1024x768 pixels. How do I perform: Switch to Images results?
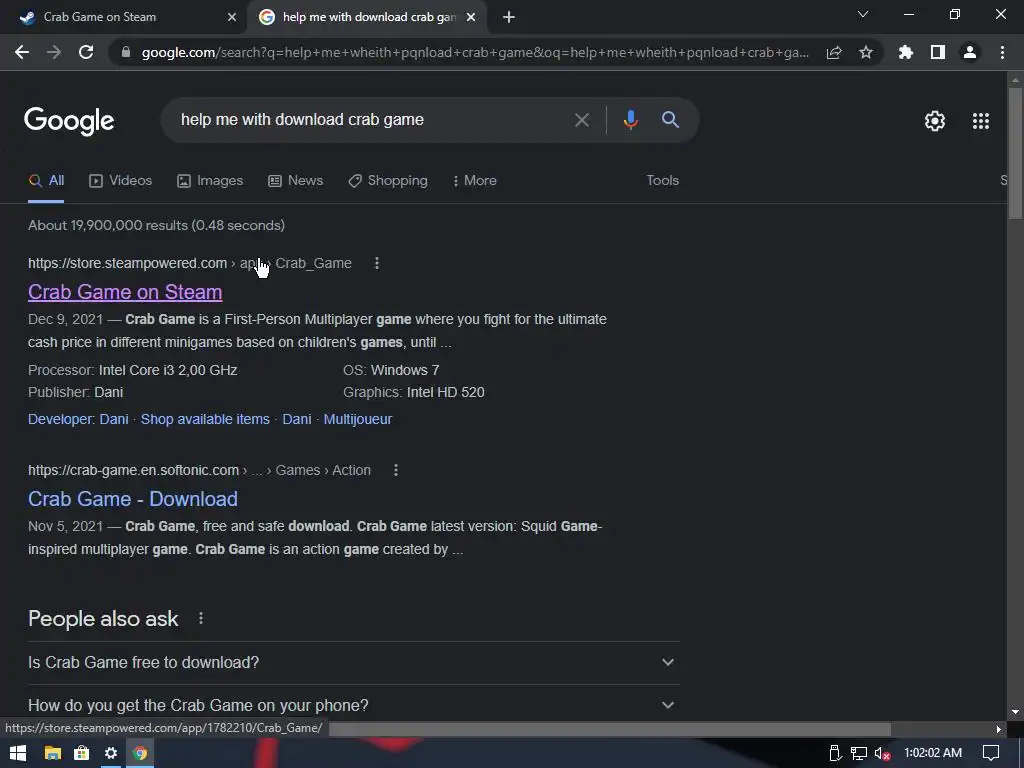point(210,181)
